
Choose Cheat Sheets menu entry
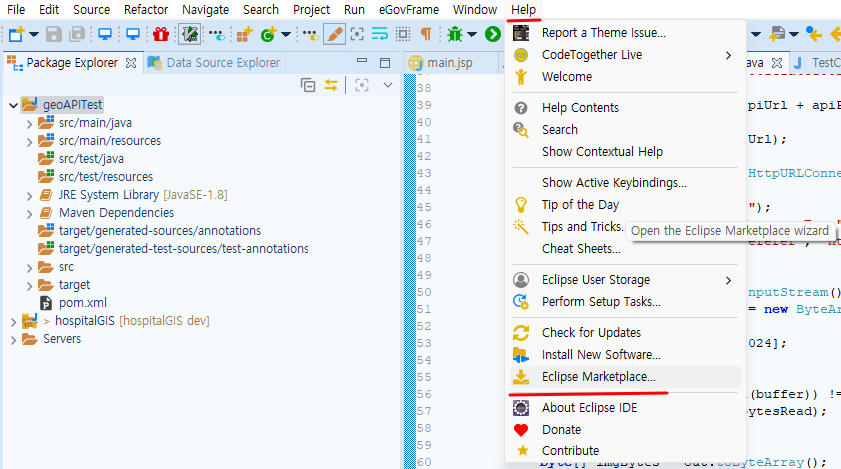[625, 249]
